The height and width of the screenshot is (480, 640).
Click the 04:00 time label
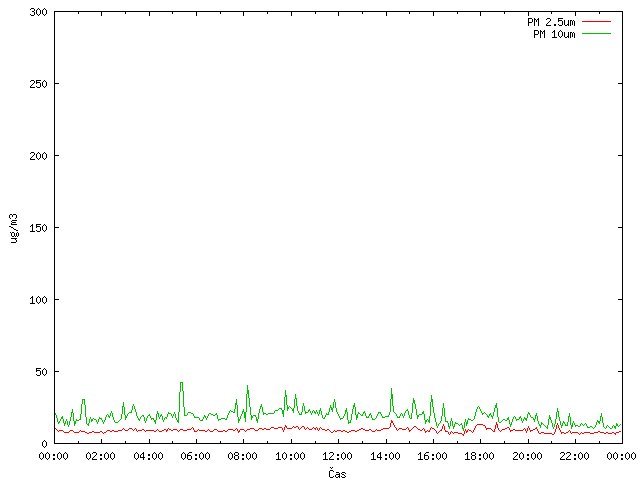pyautogui.click(x=148, y=456)
